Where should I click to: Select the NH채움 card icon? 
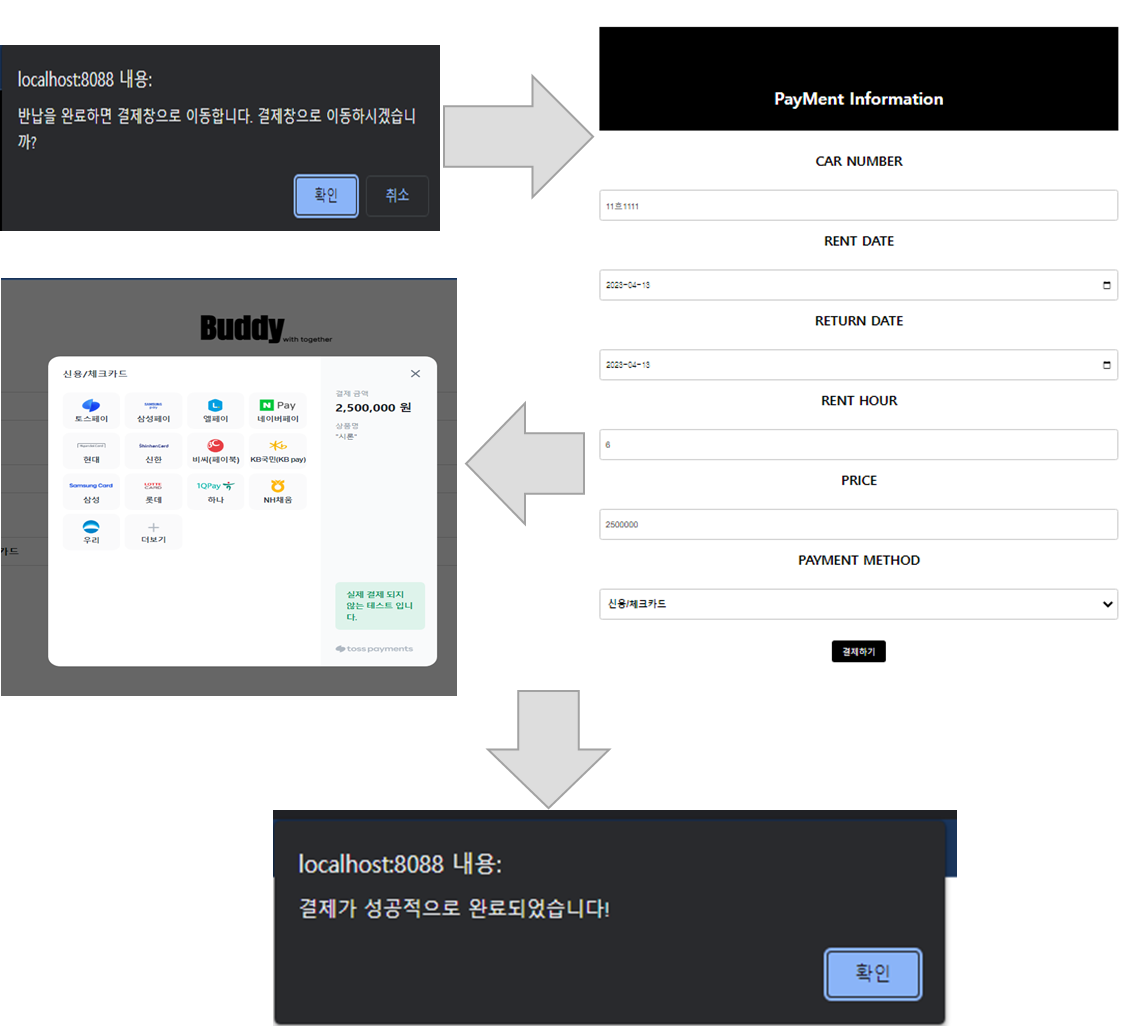pos(277,491)
